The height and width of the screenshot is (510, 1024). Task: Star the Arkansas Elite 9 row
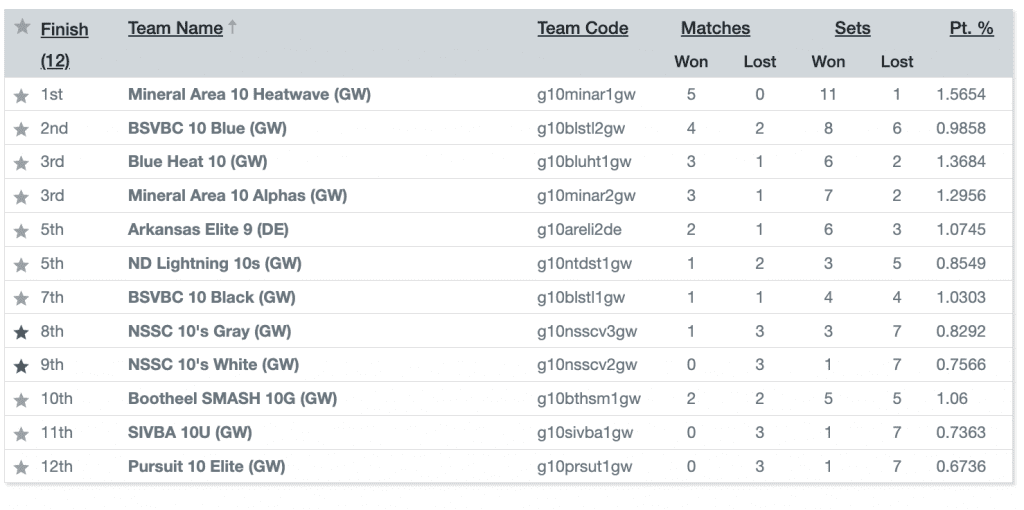(x=22, y=231)
